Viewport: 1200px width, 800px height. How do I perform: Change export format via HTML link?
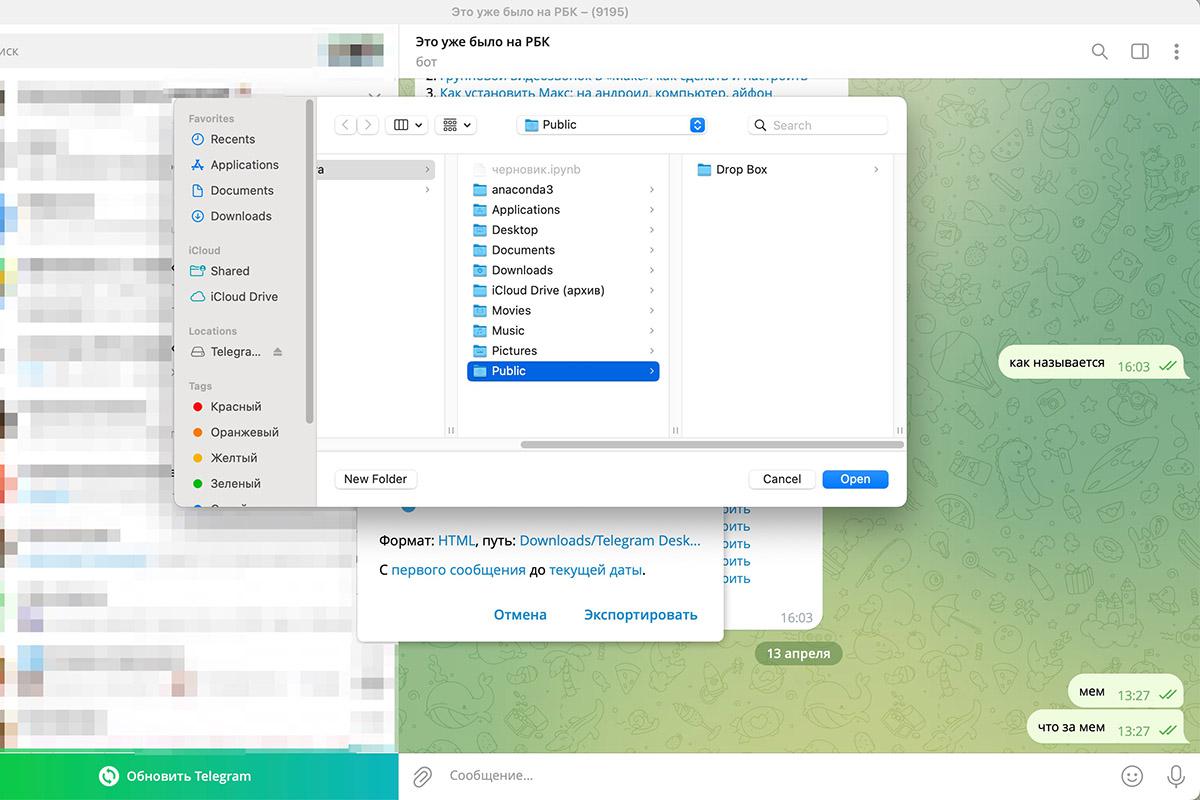click(x=457, y=540)
